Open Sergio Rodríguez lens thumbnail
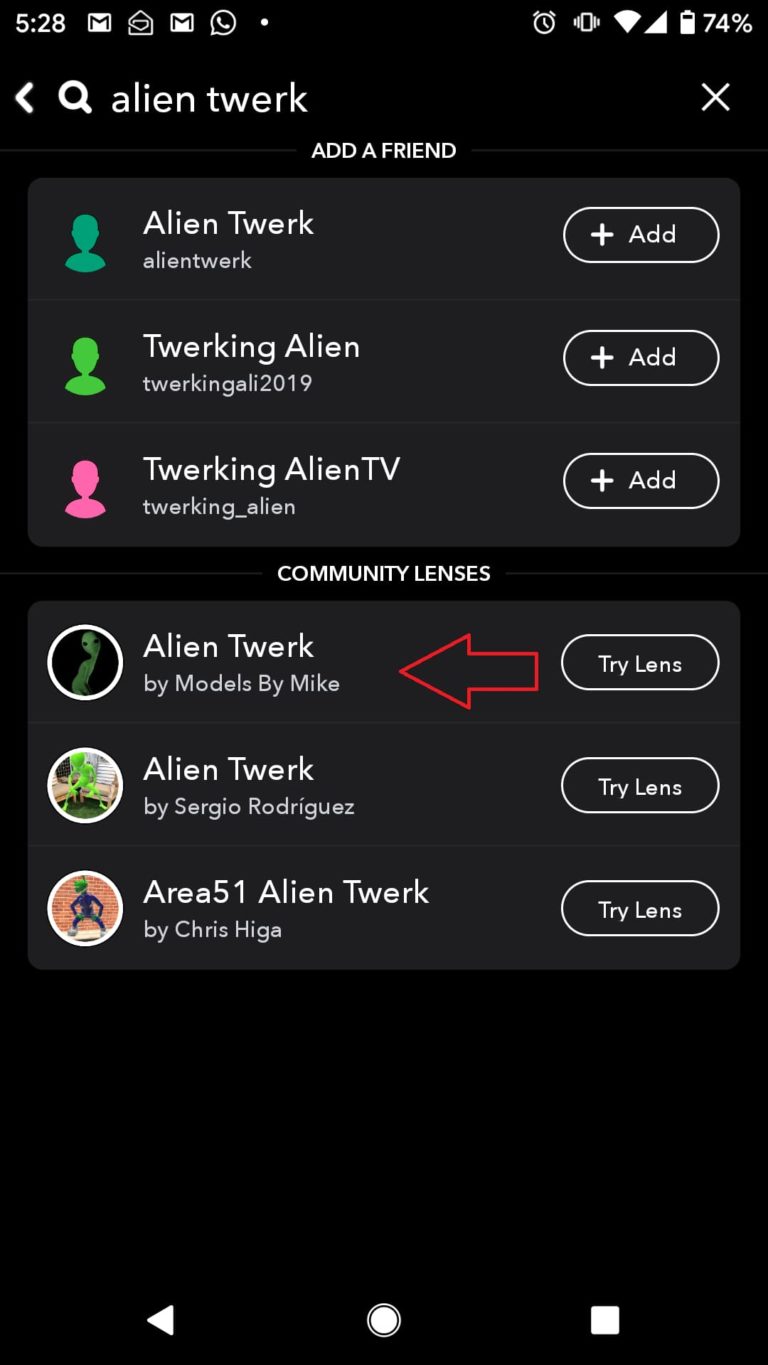The height and width of the screenshot is (1365, 768). point(85,785)
